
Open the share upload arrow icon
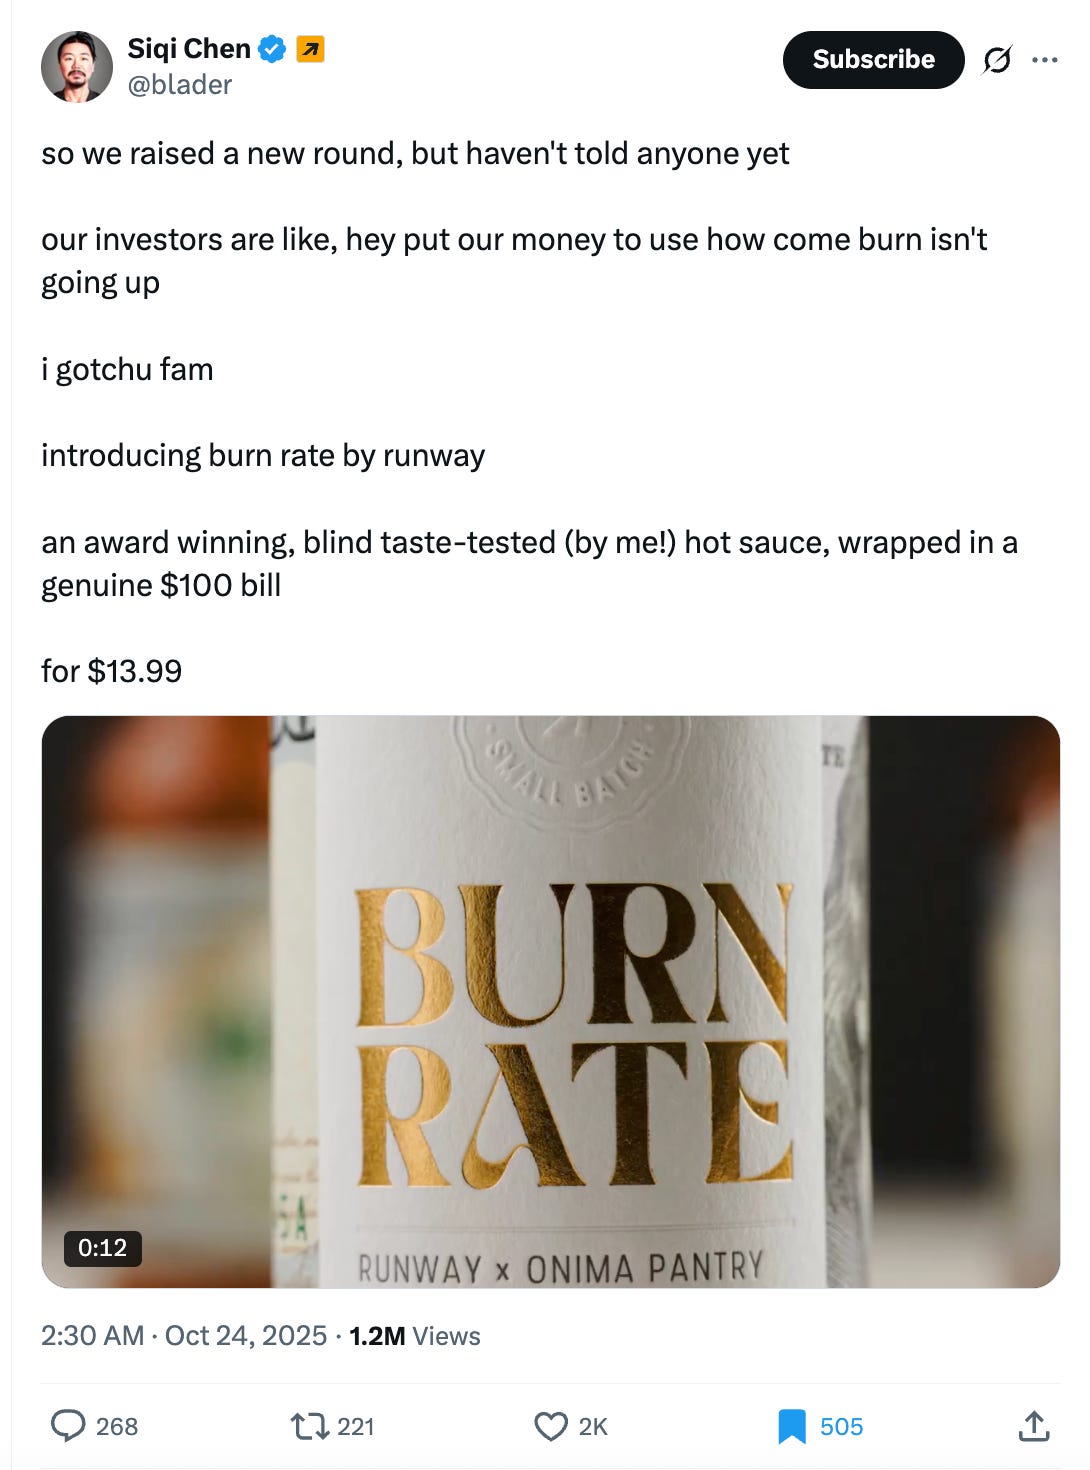pos(1034,1426)
